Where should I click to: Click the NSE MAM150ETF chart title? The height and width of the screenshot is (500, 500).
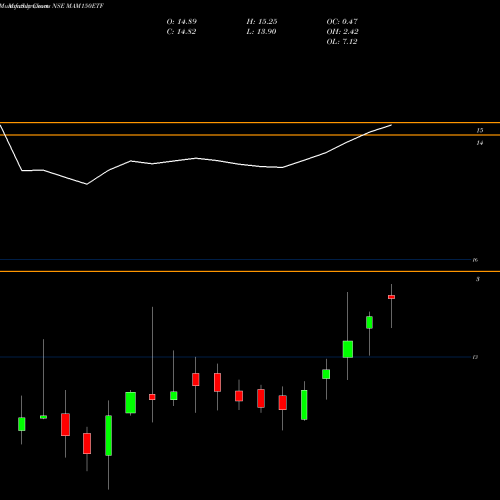pos(52,6)
